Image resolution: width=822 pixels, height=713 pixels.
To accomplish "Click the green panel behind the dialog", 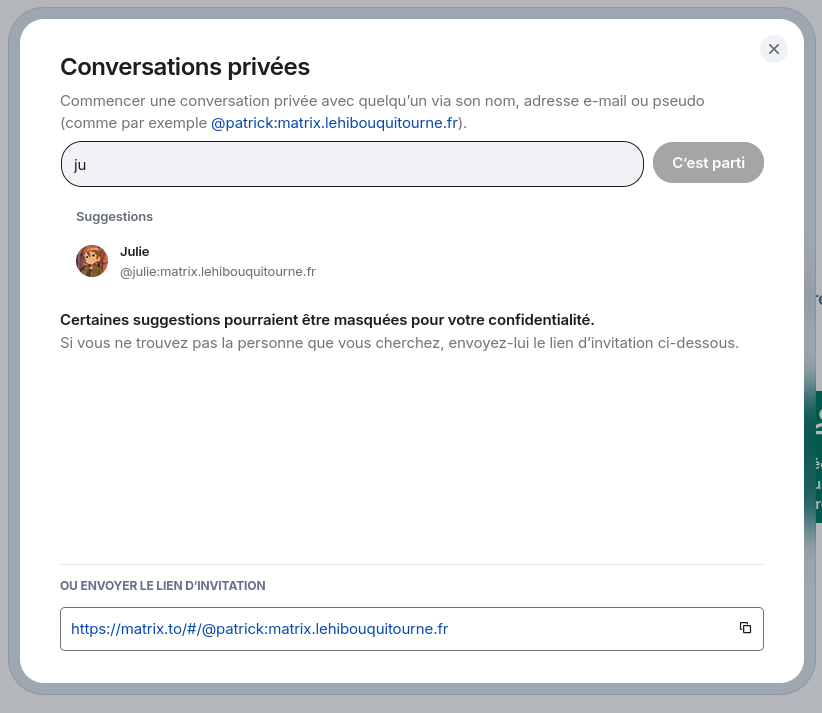I will point(813,456).
